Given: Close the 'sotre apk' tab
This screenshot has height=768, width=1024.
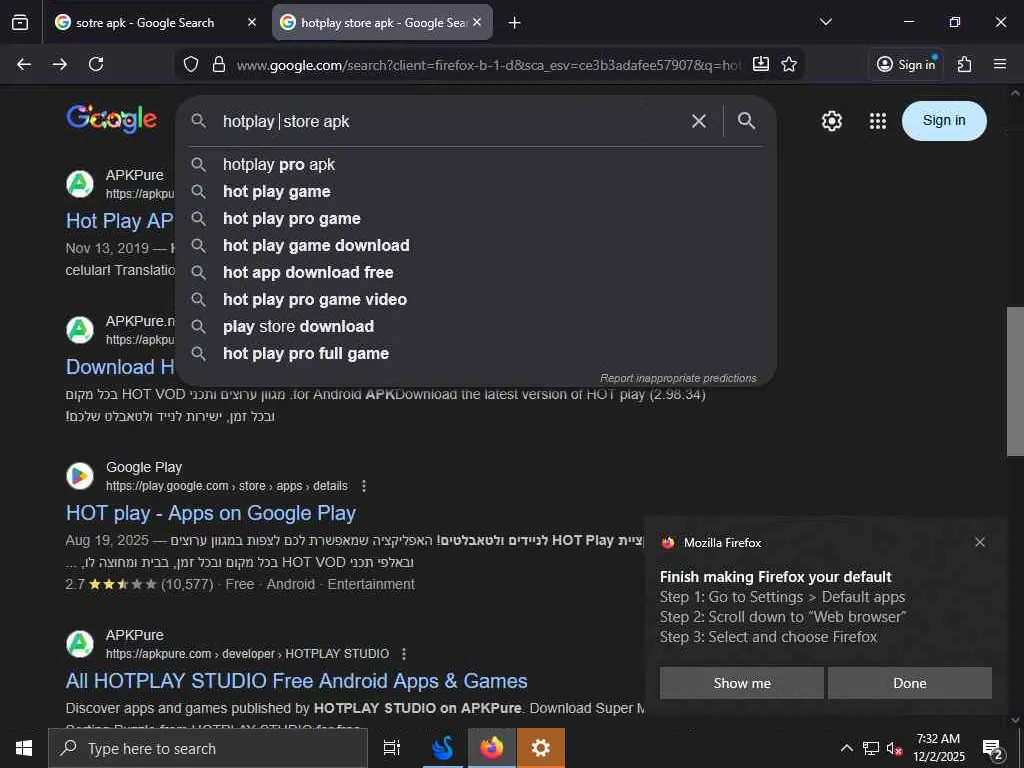Looking at the screenshot, I should click(x=252, y=22).
